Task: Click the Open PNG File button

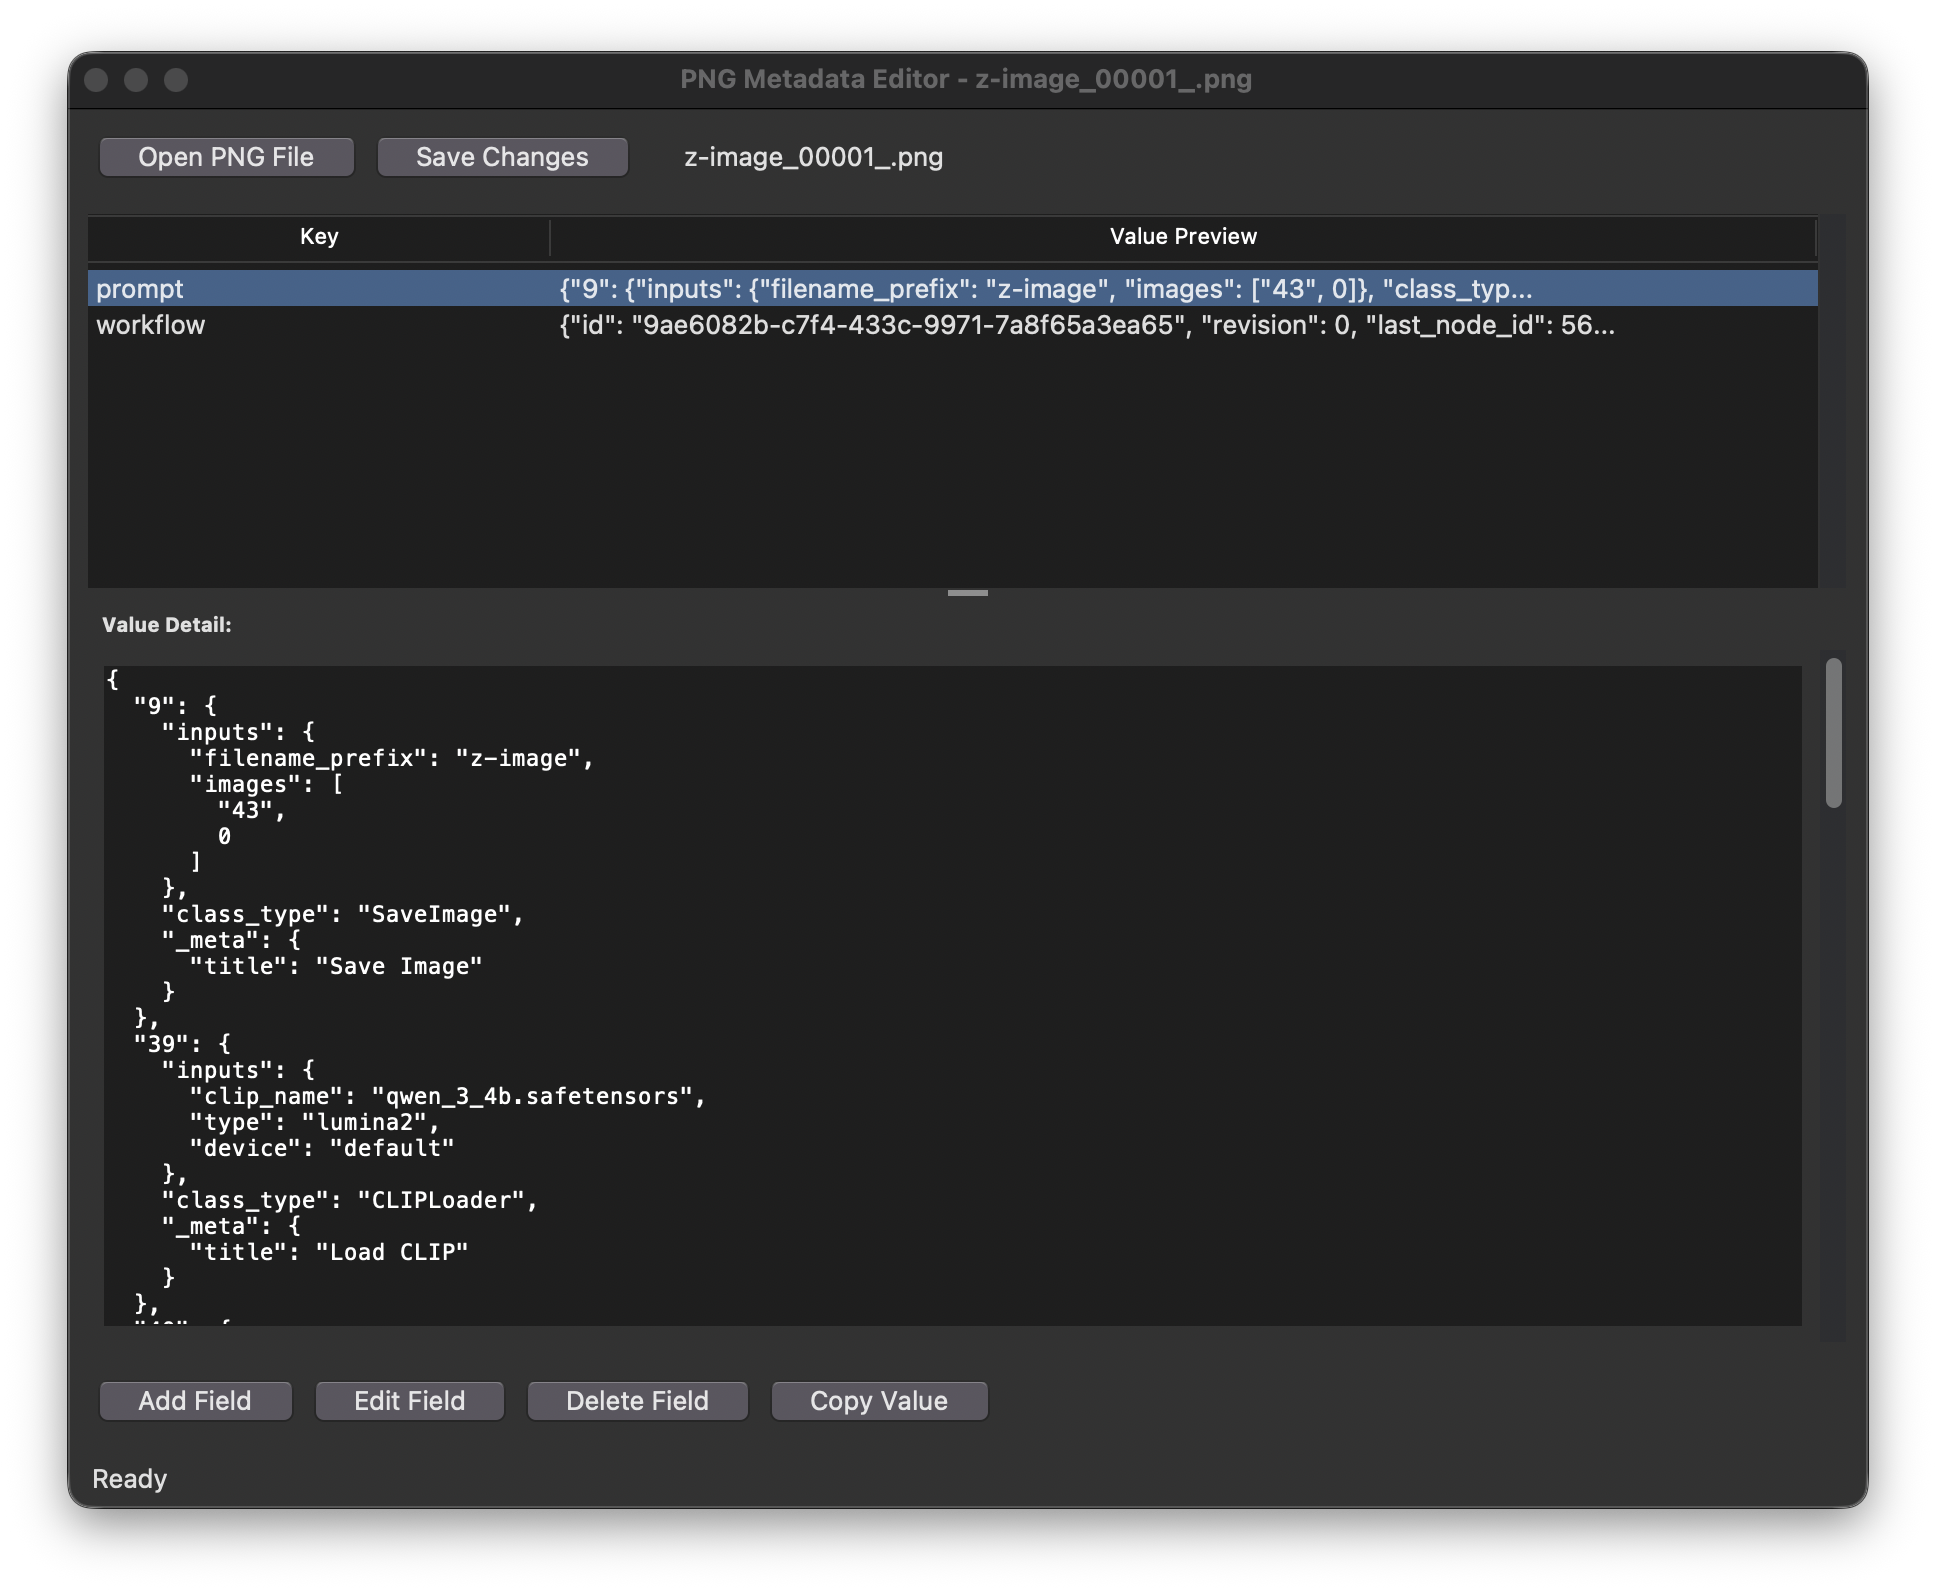Action: pos(226,157)
